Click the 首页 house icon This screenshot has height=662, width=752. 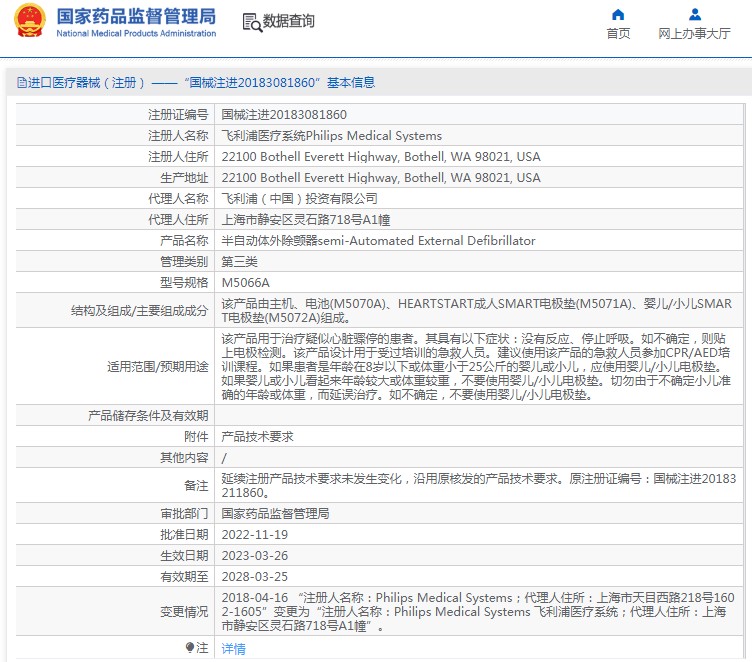pos(618,14)
